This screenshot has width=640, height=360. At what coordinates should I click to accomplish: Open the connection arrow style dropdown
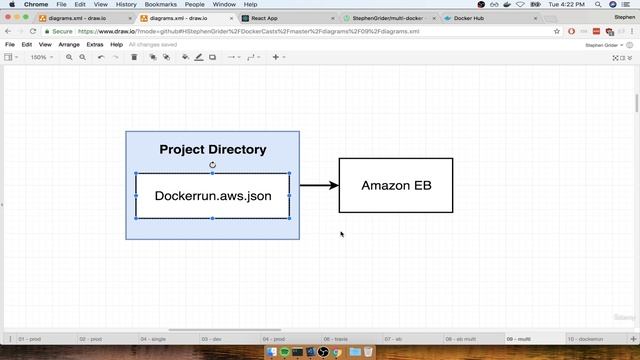(x=234, y=58)
